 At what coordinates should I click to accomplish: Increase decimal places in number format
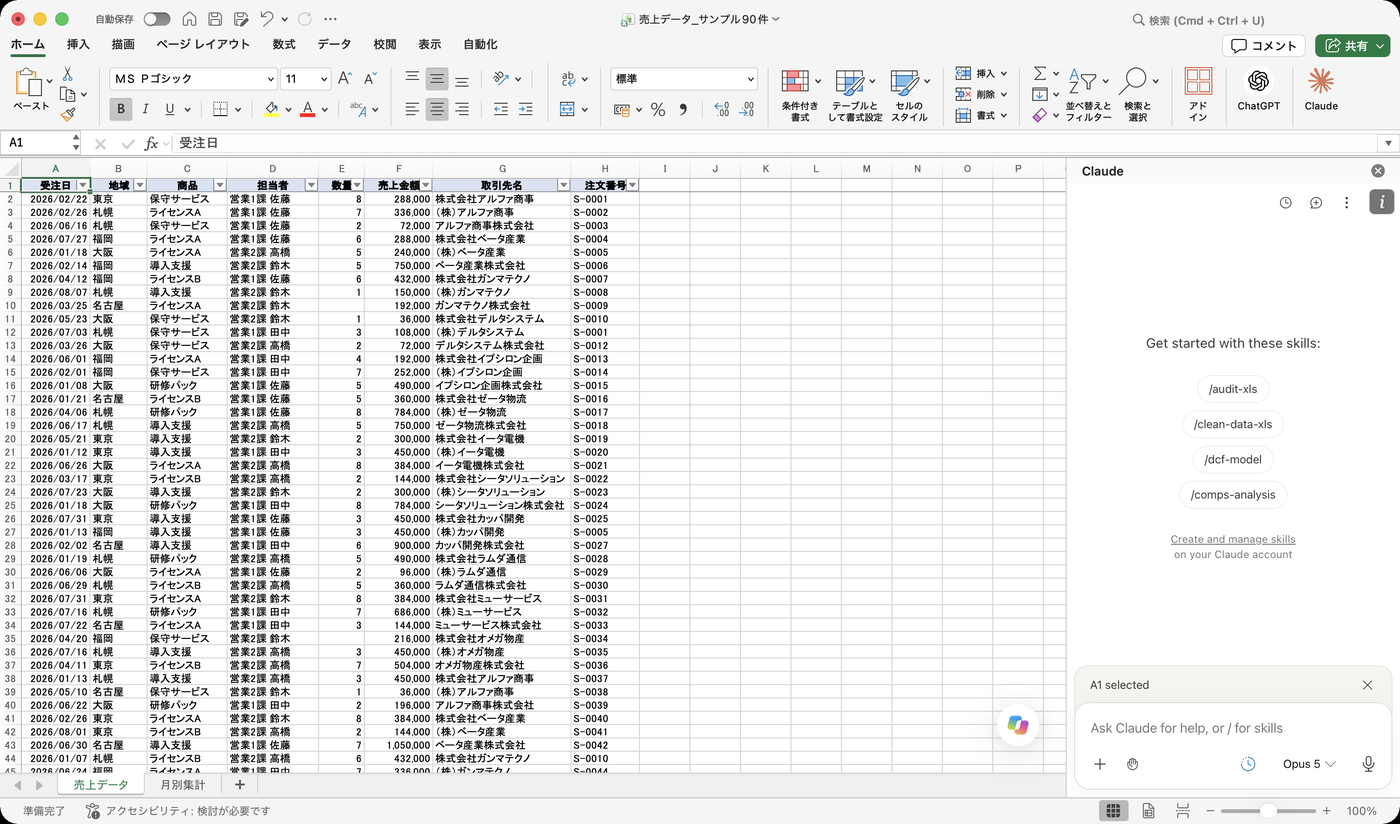pyautogui.click(x=722, y=110)
